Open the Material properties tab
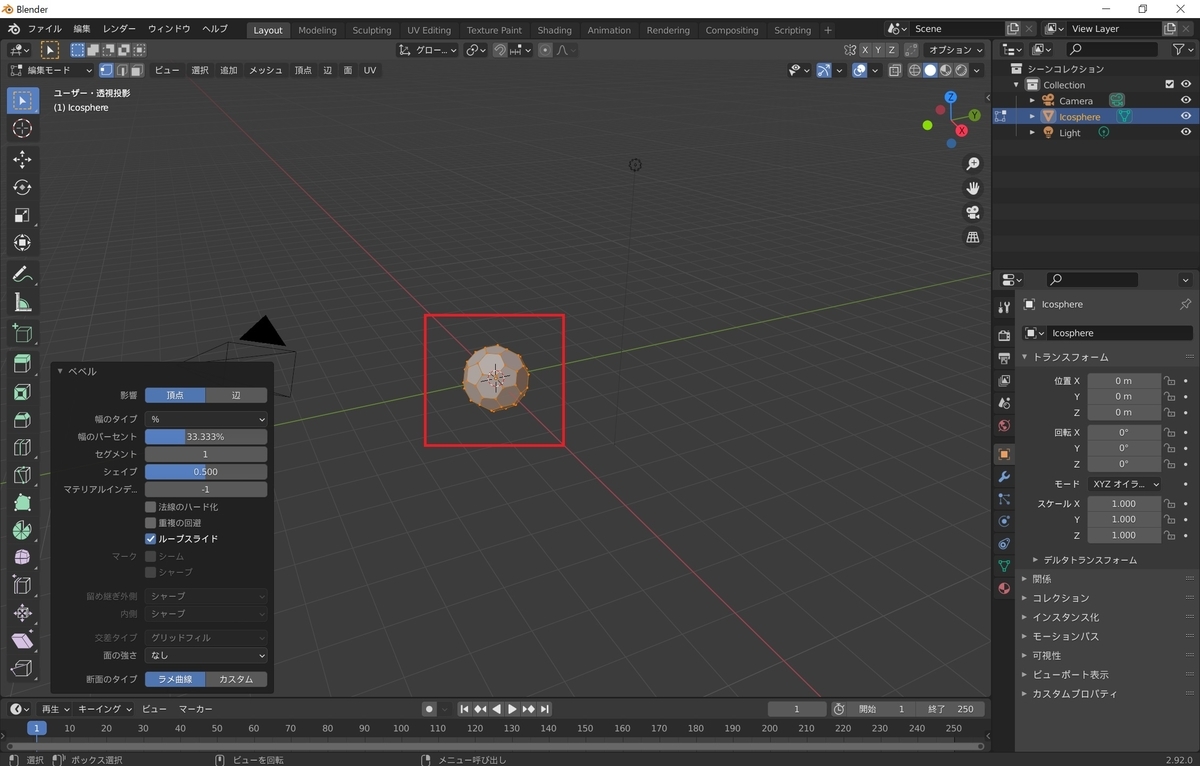This screenshot has height=766, width=1200. click(1004, 588)
